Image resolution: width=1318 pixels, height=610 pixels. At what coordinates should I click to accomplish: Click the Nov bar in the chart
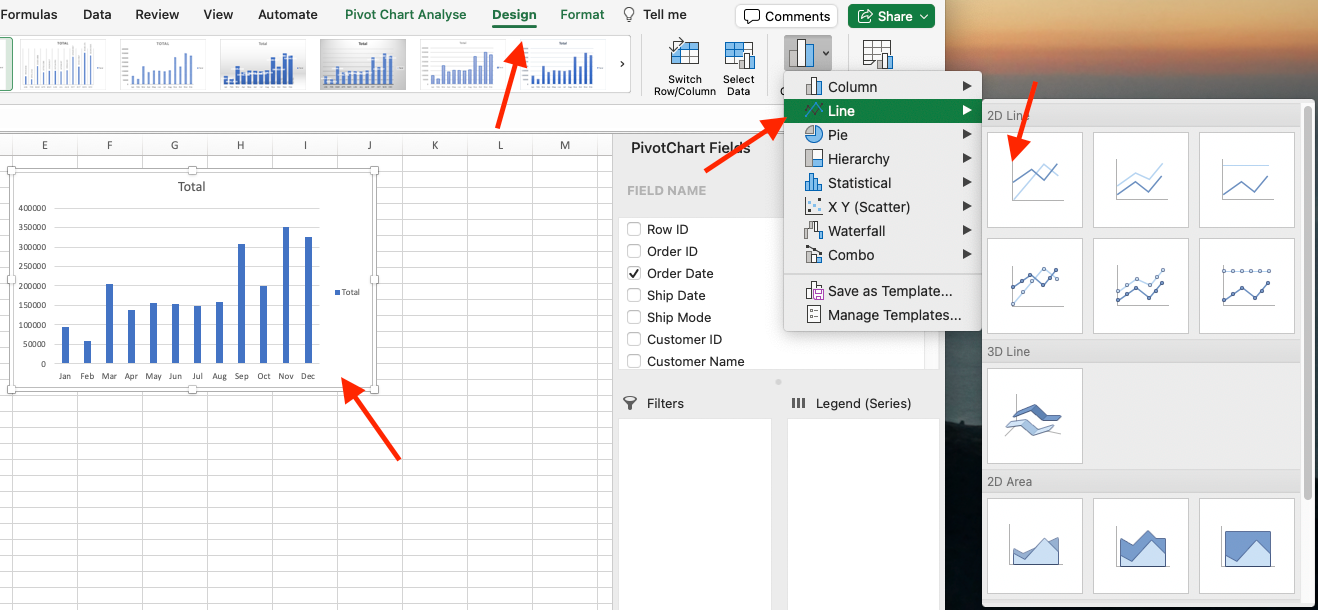click(x=286, y=295)
